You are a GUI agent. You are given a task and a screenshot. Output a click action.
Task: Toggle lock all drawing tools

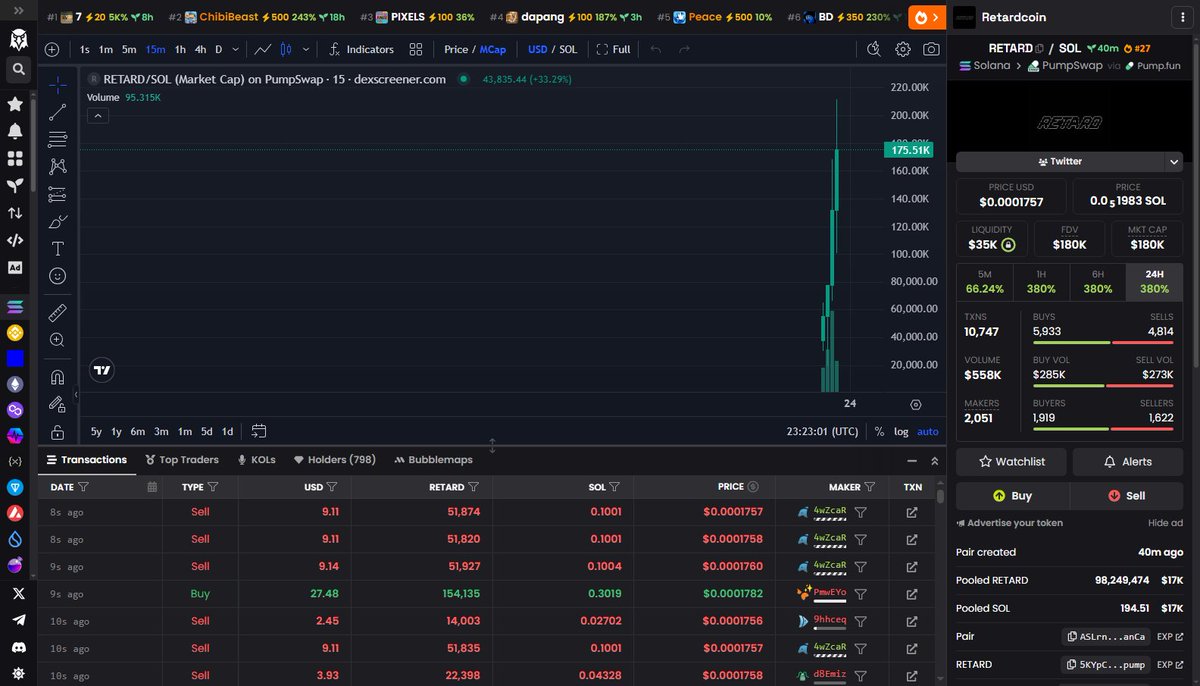click(57, 432)
